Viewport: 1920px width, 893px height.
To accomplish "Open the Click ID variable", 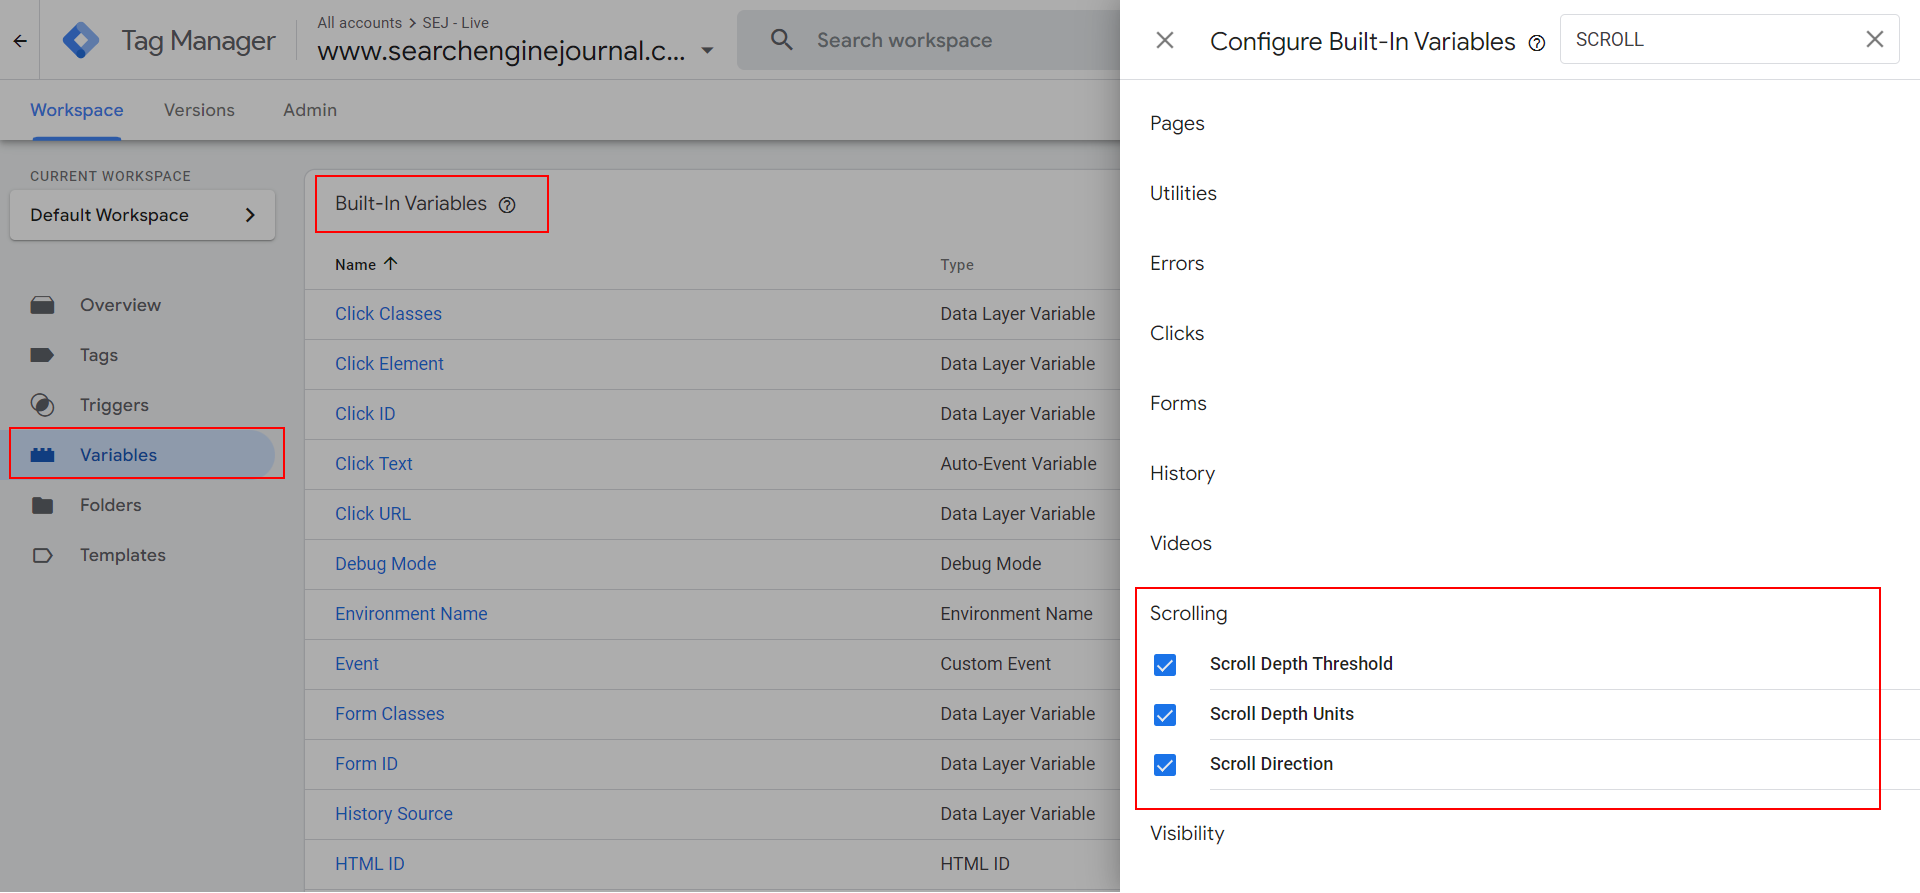I will 365,414.
